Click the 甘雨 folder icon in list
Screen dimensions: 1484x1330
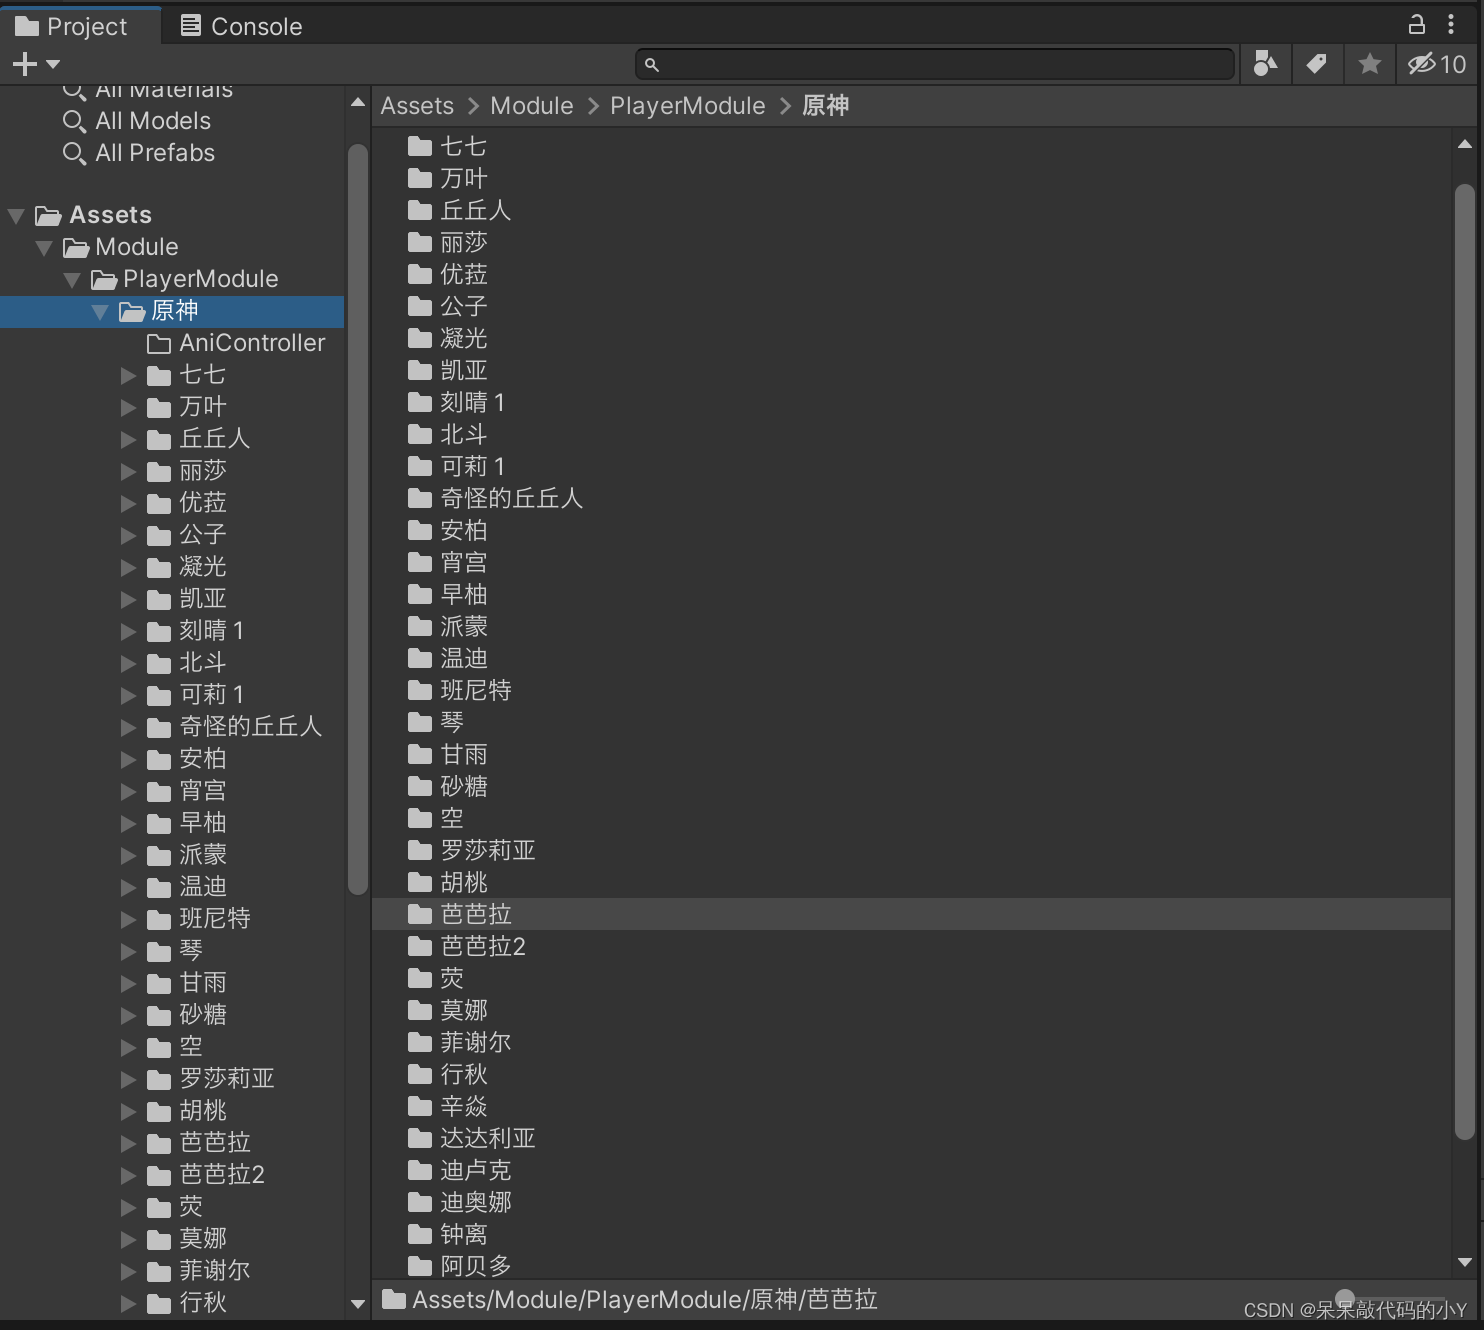coord(420,755)
